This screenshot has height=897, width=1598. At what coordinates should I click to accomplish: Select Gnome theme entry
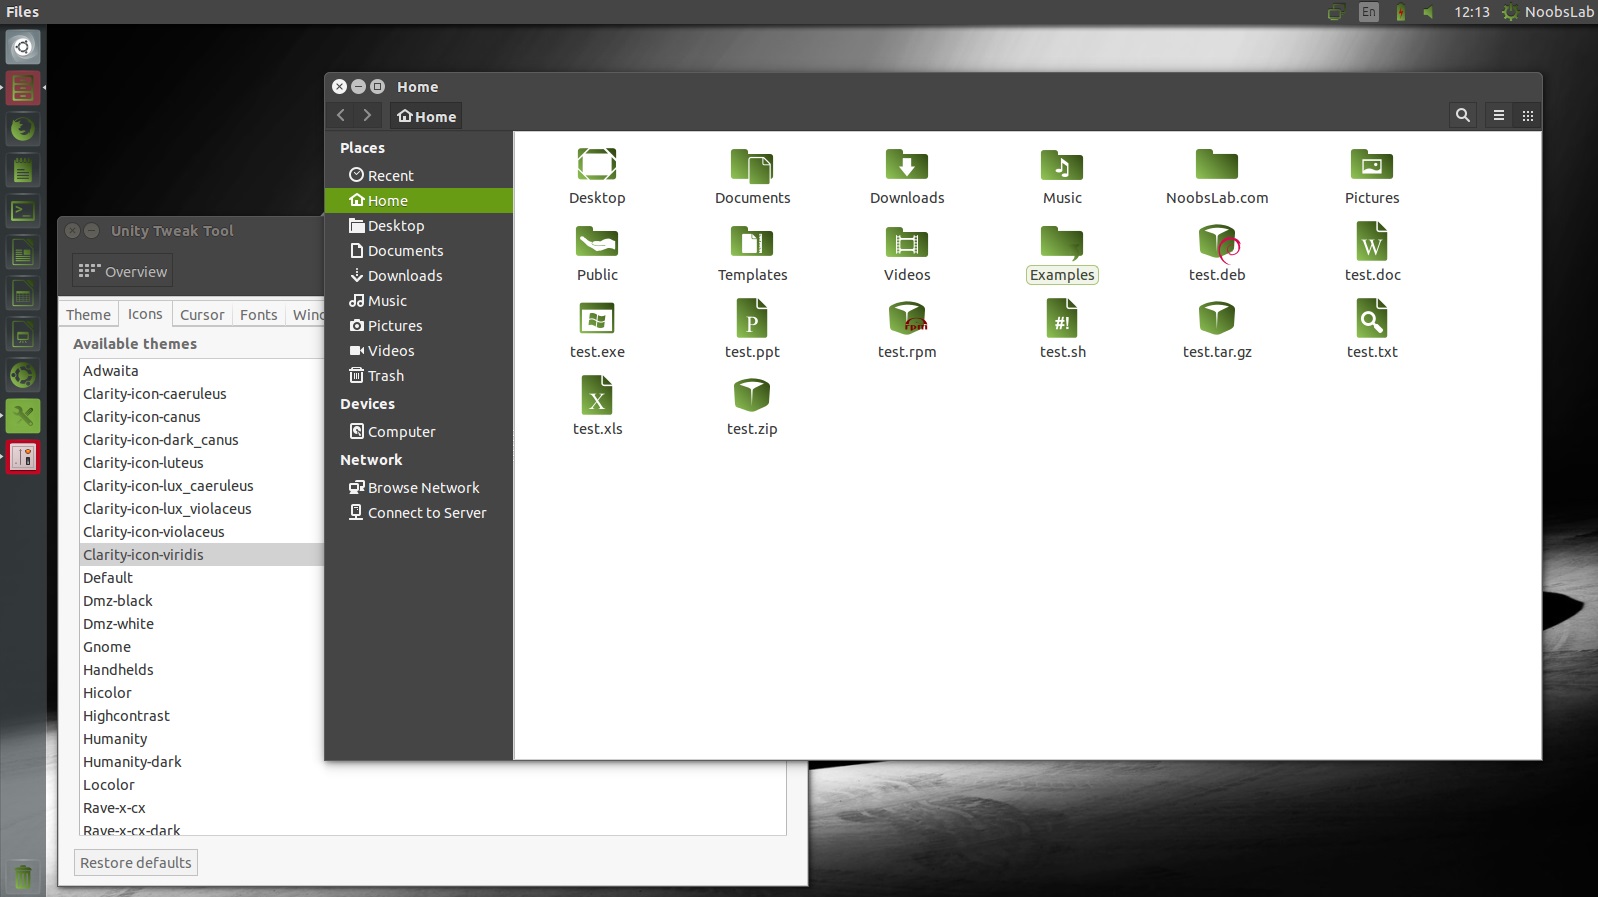tap(202, 646)
